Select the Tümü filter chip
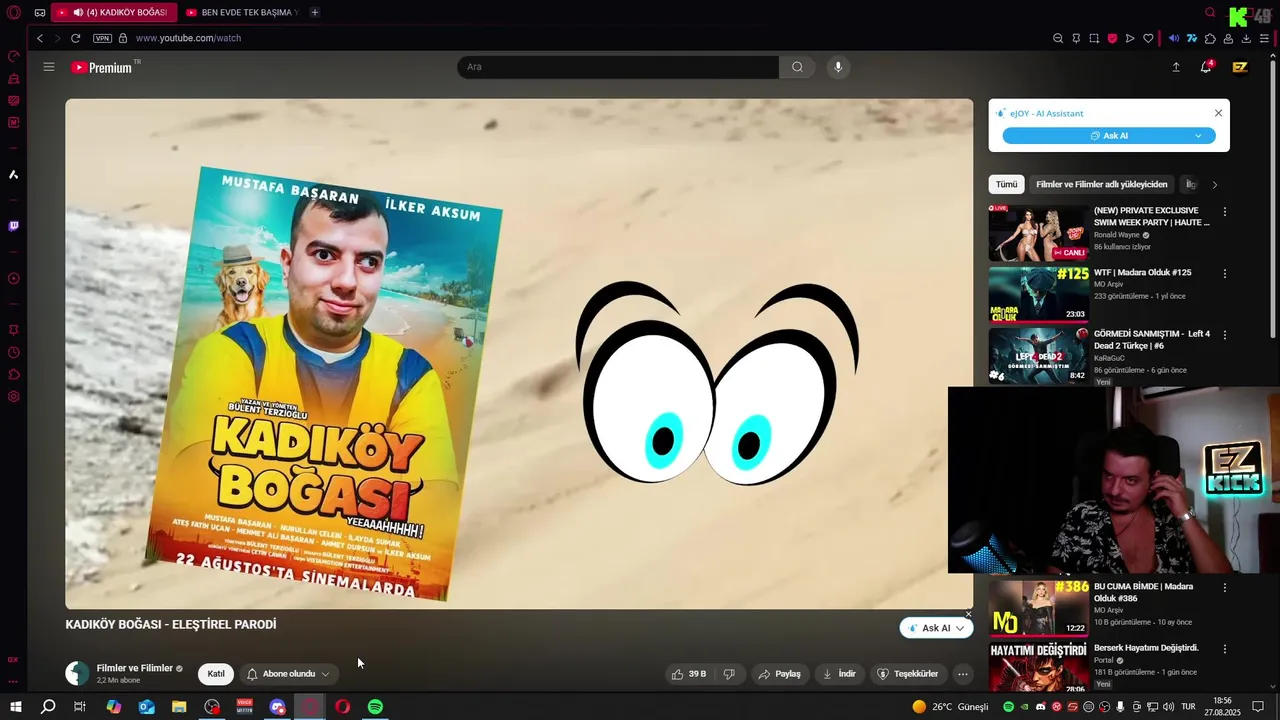The width and height of the screenshot is (1280, 720). point(1006,184)
